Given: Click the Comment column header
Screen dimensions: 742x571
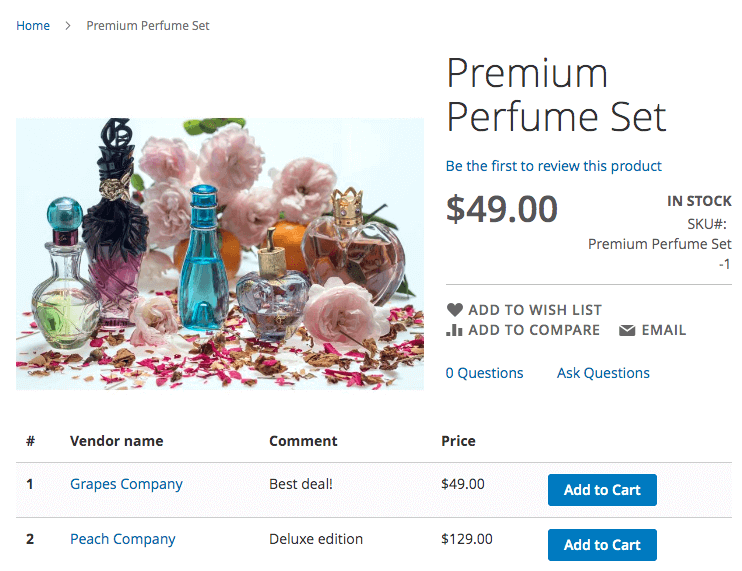Looking at the screenshot, I should 303,441.
